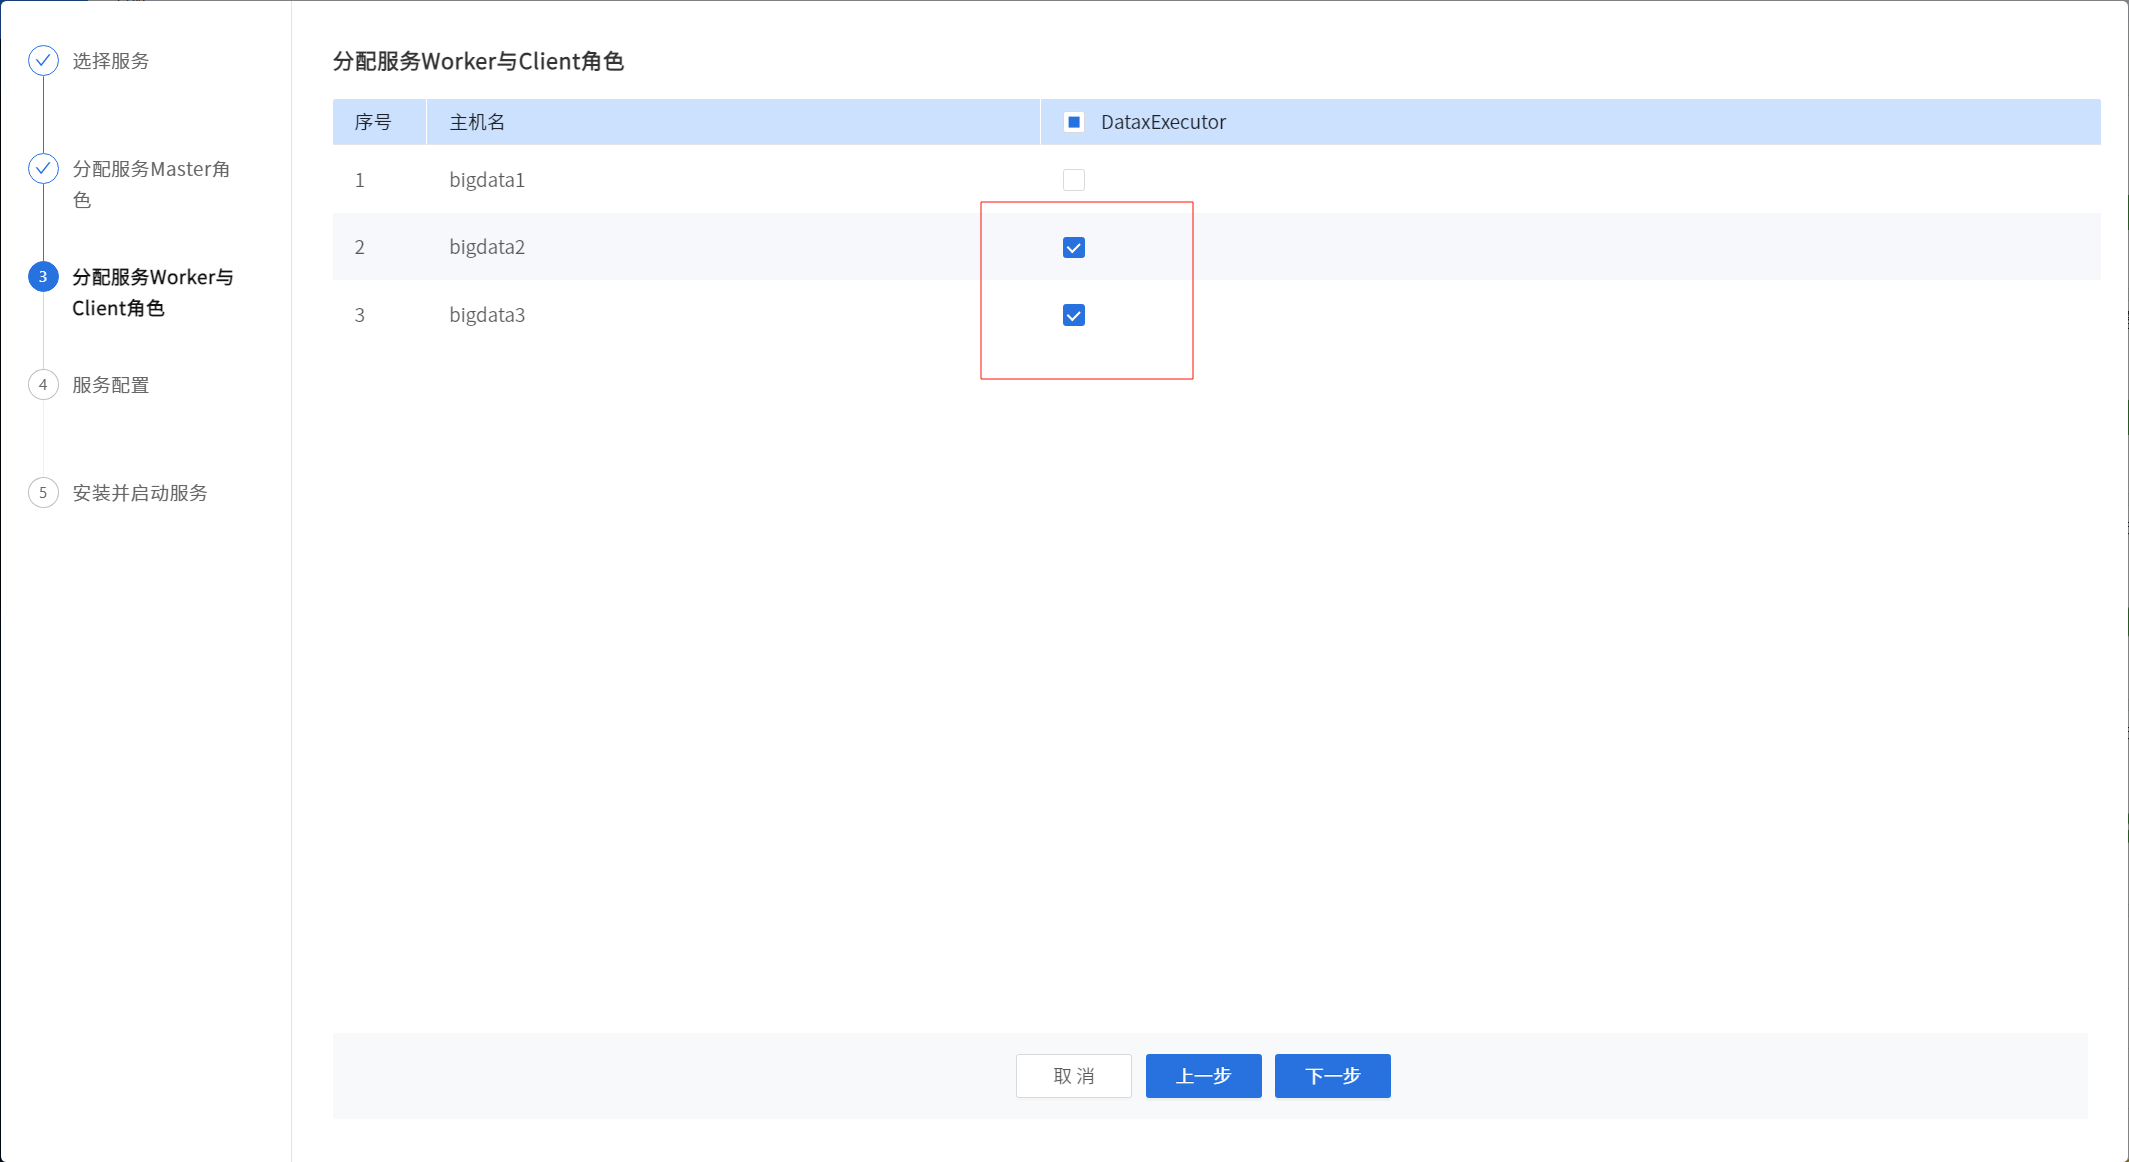Click the step 5 circle icon
The width and height of the screenshot is (2129, 1162).
(43, 493)
